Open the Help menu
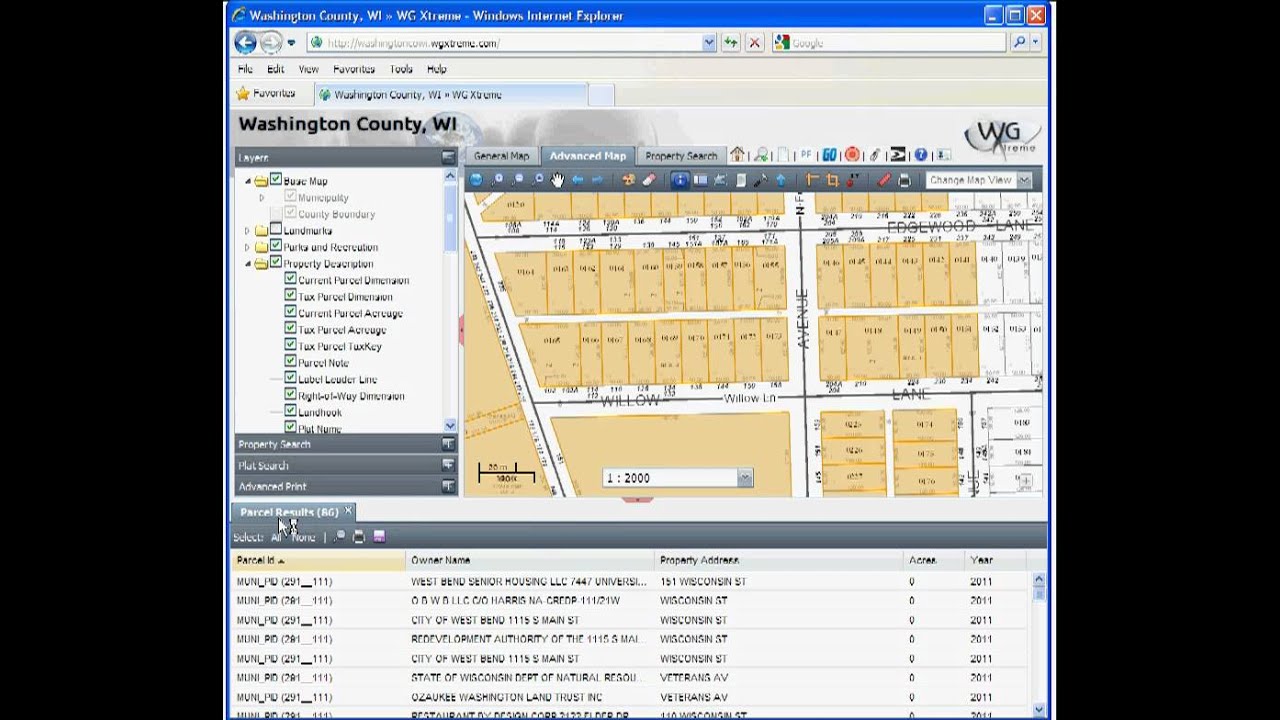Screen dimensions: 1280x720 click(x=437, y=69)
